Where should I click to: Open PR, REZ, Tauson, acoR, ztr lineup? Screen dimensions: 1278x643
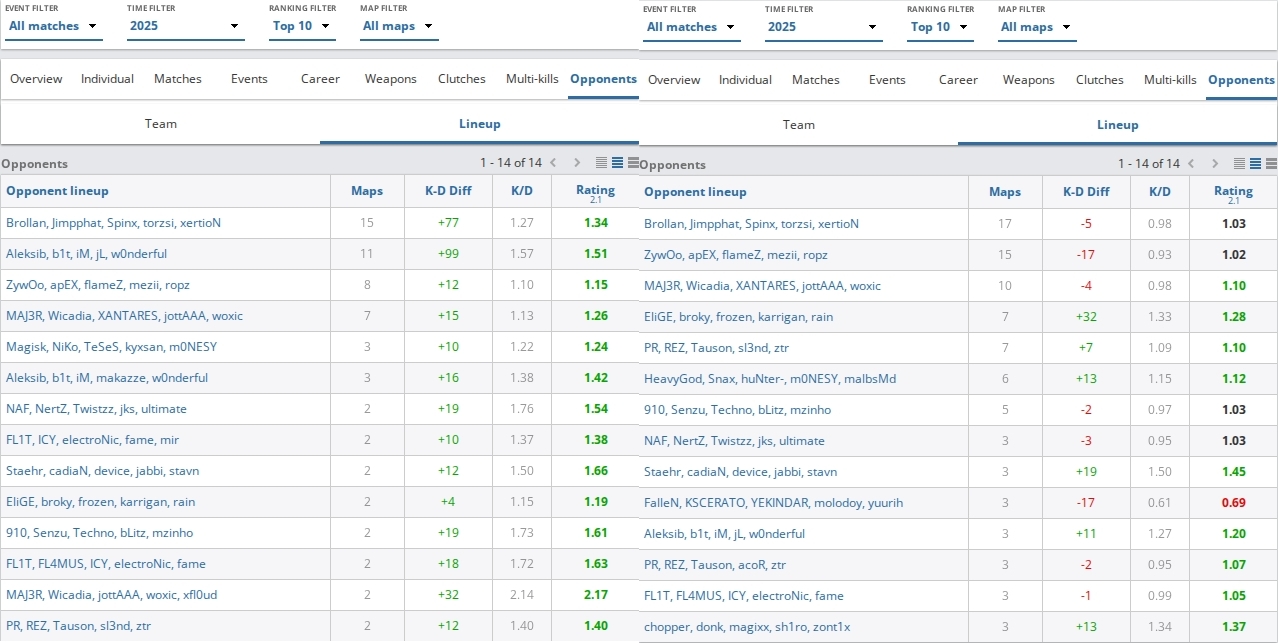coord(715,565)
